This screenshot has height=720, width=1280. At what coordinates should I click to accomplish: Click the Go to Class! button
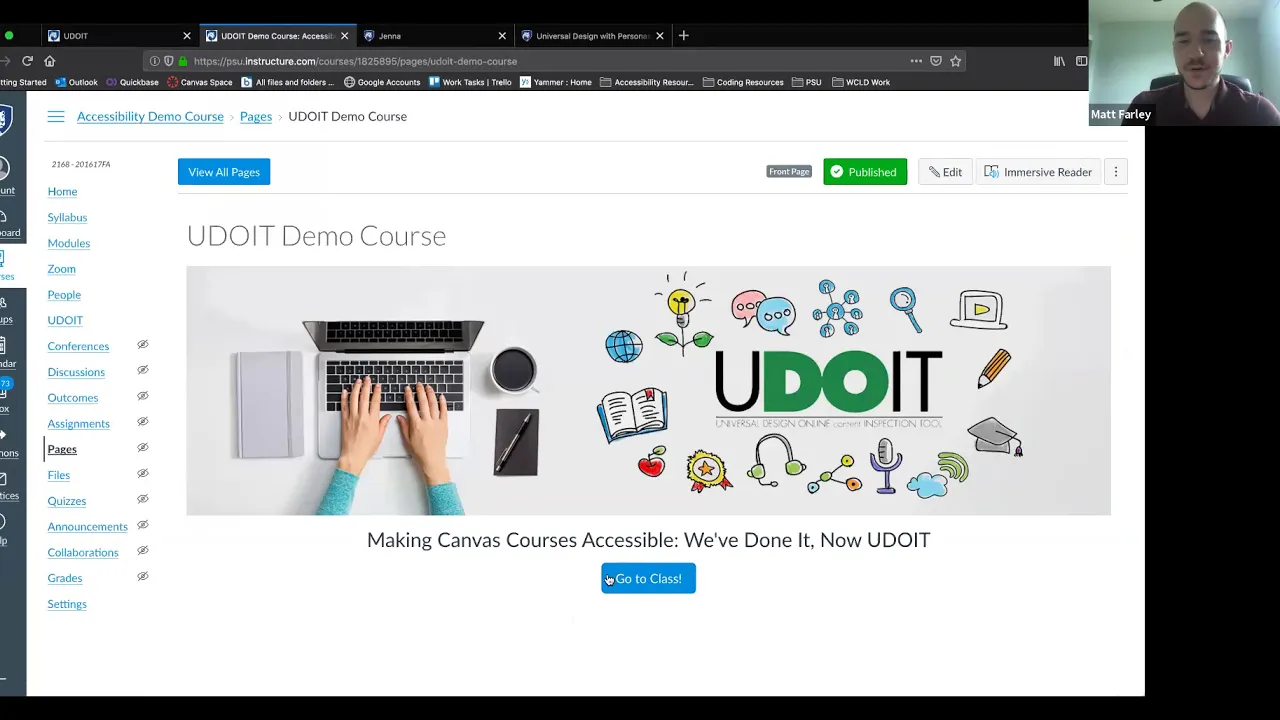pyautogui.click(x=648, y=579)
